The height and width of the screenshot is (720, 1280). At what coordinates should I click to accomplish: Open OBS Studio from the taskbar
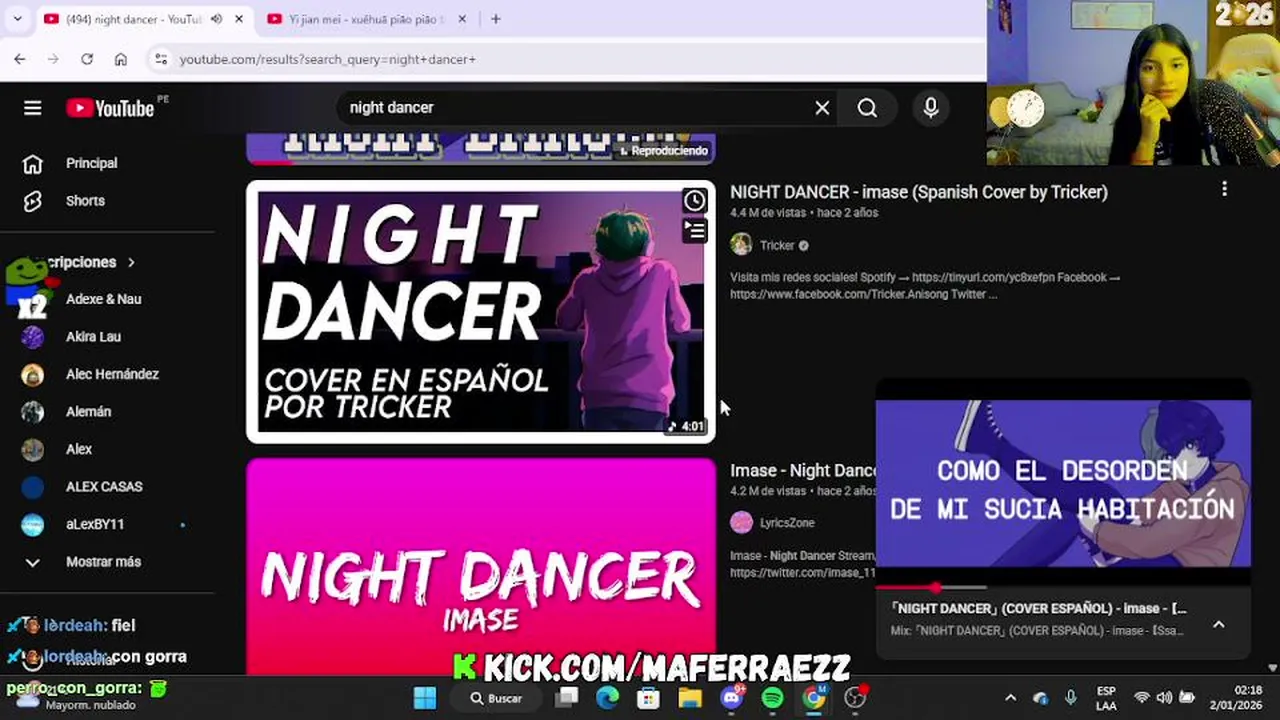click(855, 698)
